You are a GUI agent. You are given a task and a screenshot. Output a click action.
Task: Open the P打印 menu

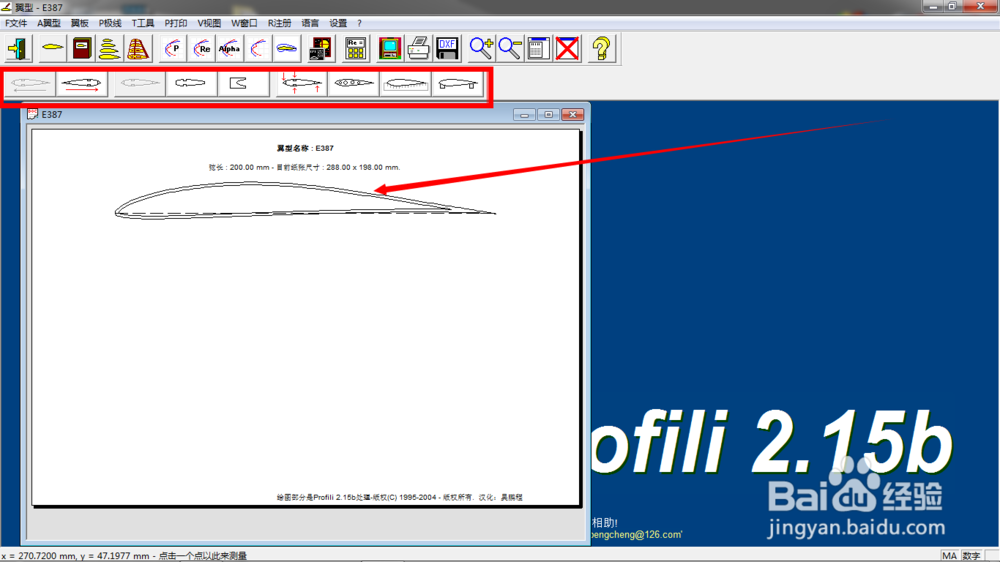175,23
